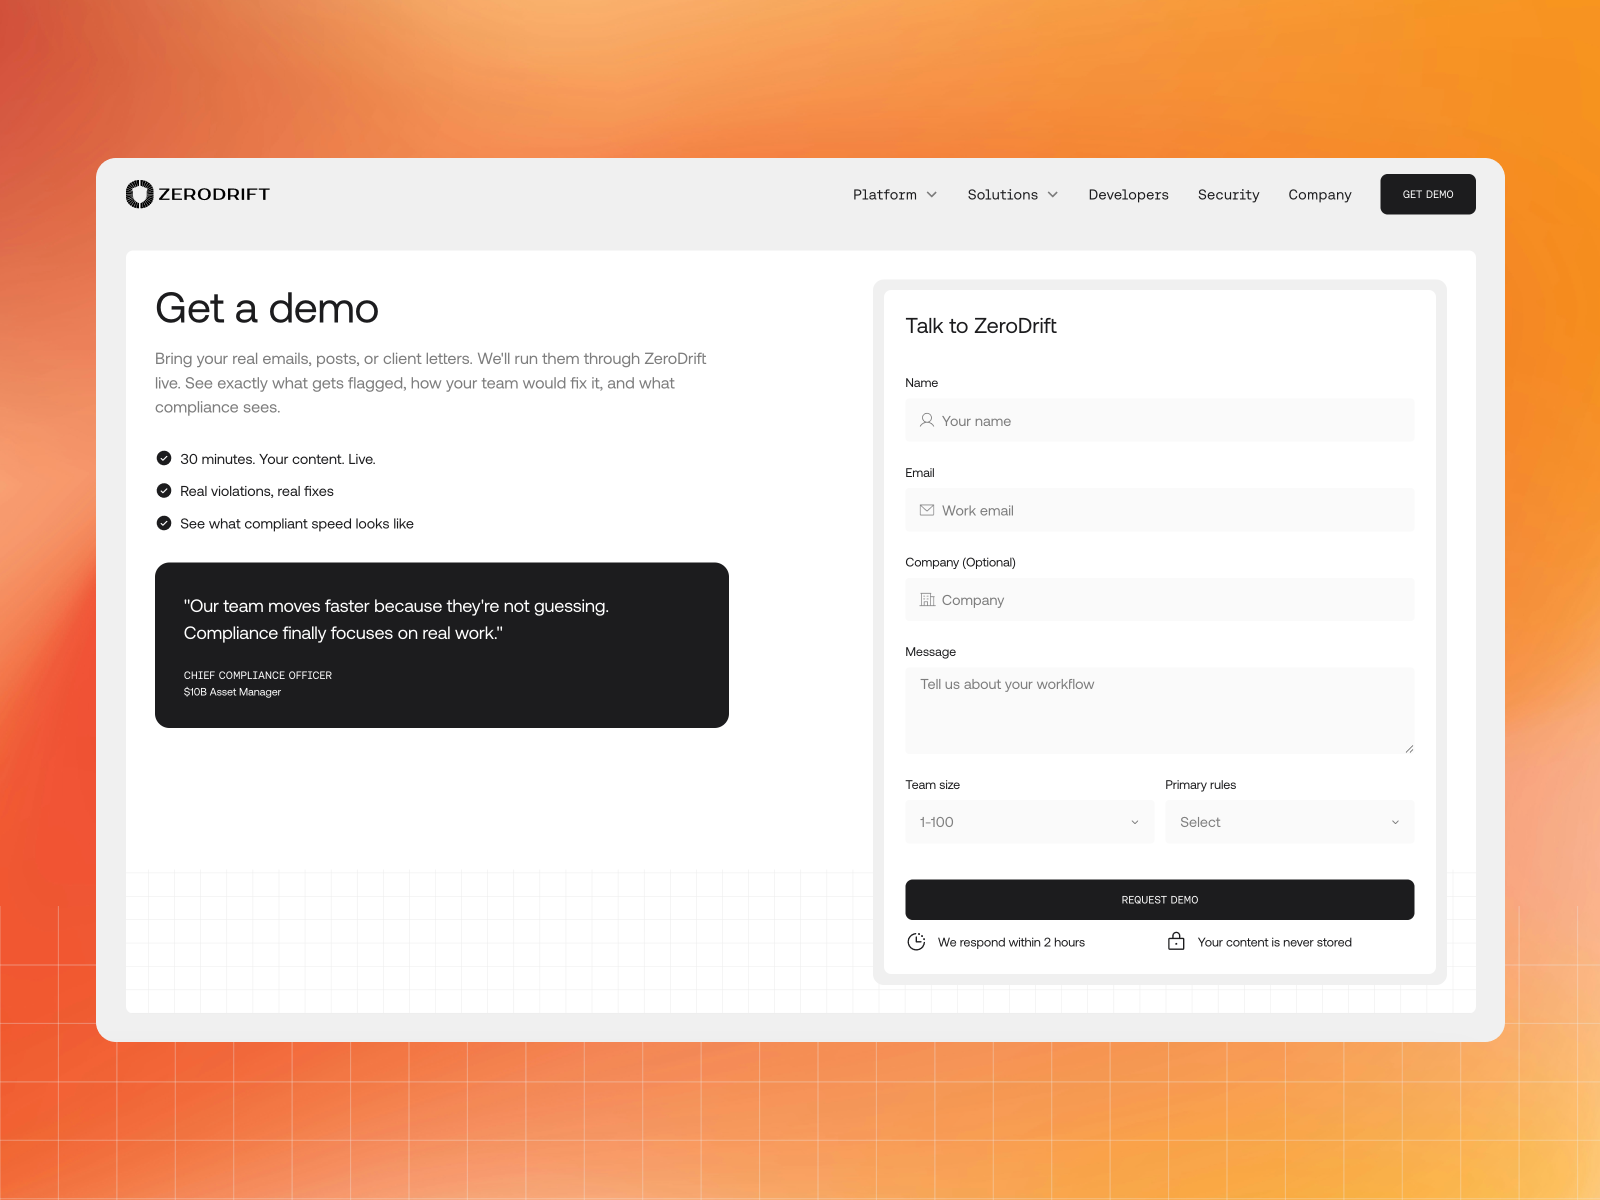
Task: Click the envelope icon in Email field
Action: click(x=927, y=510)
